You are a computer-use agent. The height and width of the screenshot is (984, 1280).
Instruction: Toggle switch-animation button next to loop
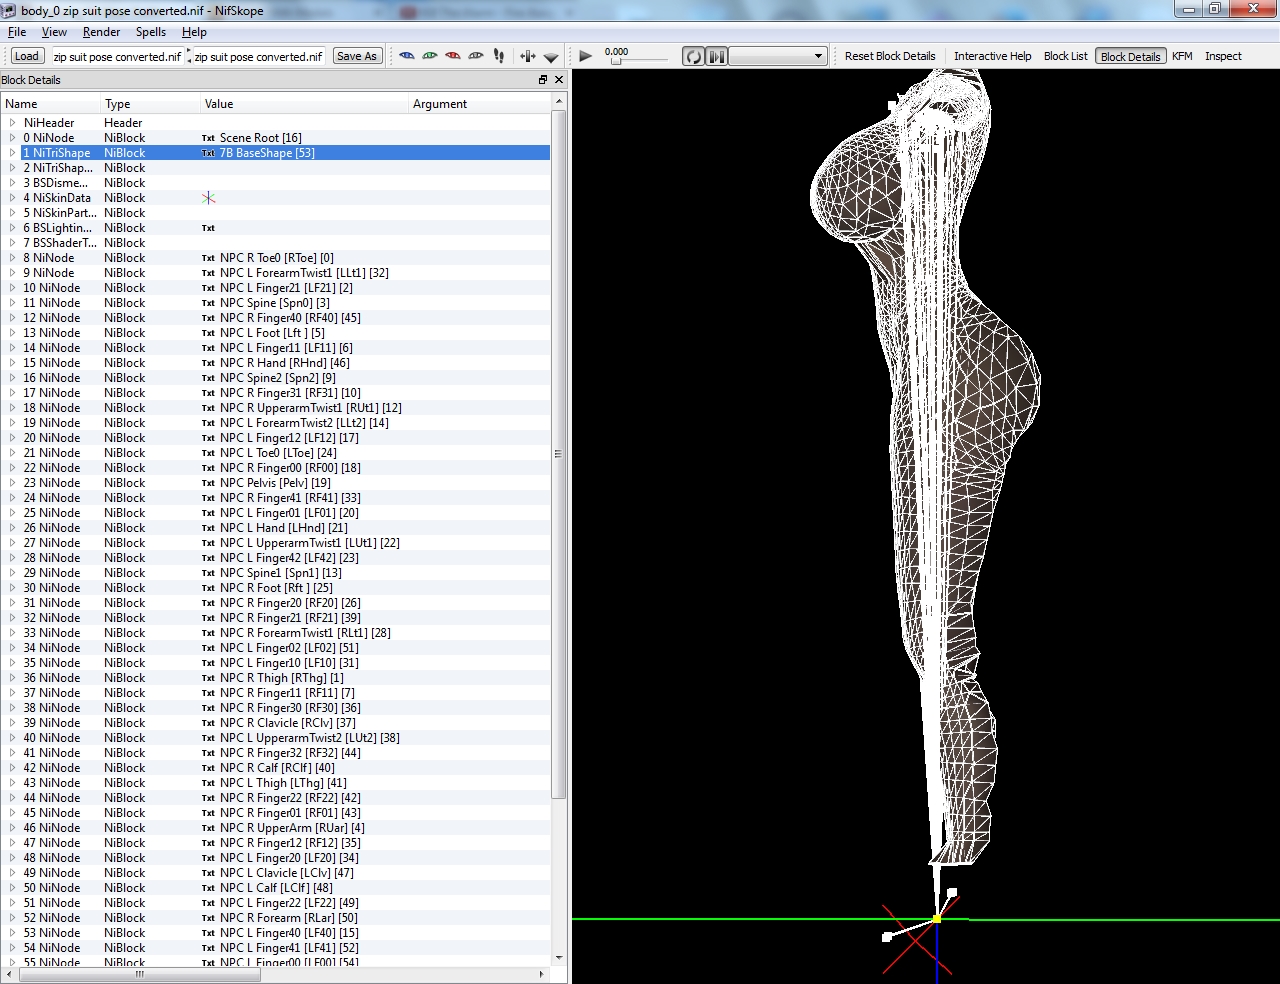[716, 56]
